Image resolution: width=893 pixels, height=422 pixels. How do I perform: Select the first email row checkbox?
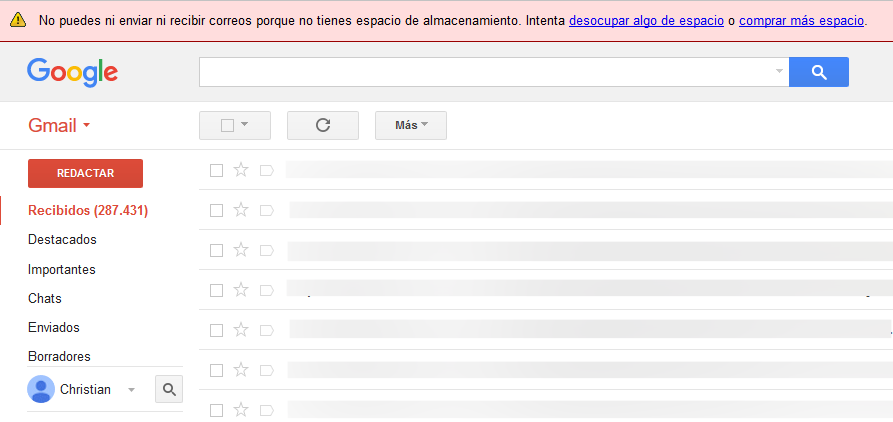pyautogui.click(x=216, y=170)
